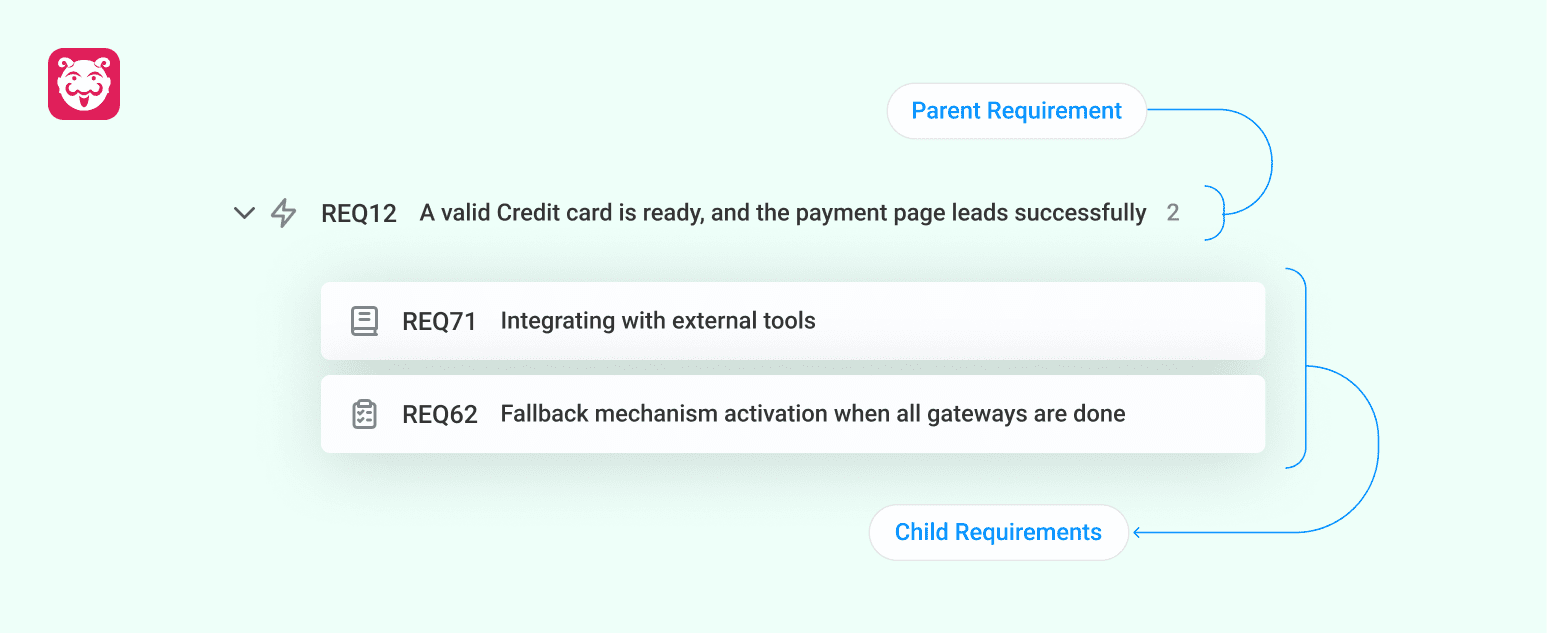Select the REQ71 identifier label
1547x633 pixels.
[438, 320]
